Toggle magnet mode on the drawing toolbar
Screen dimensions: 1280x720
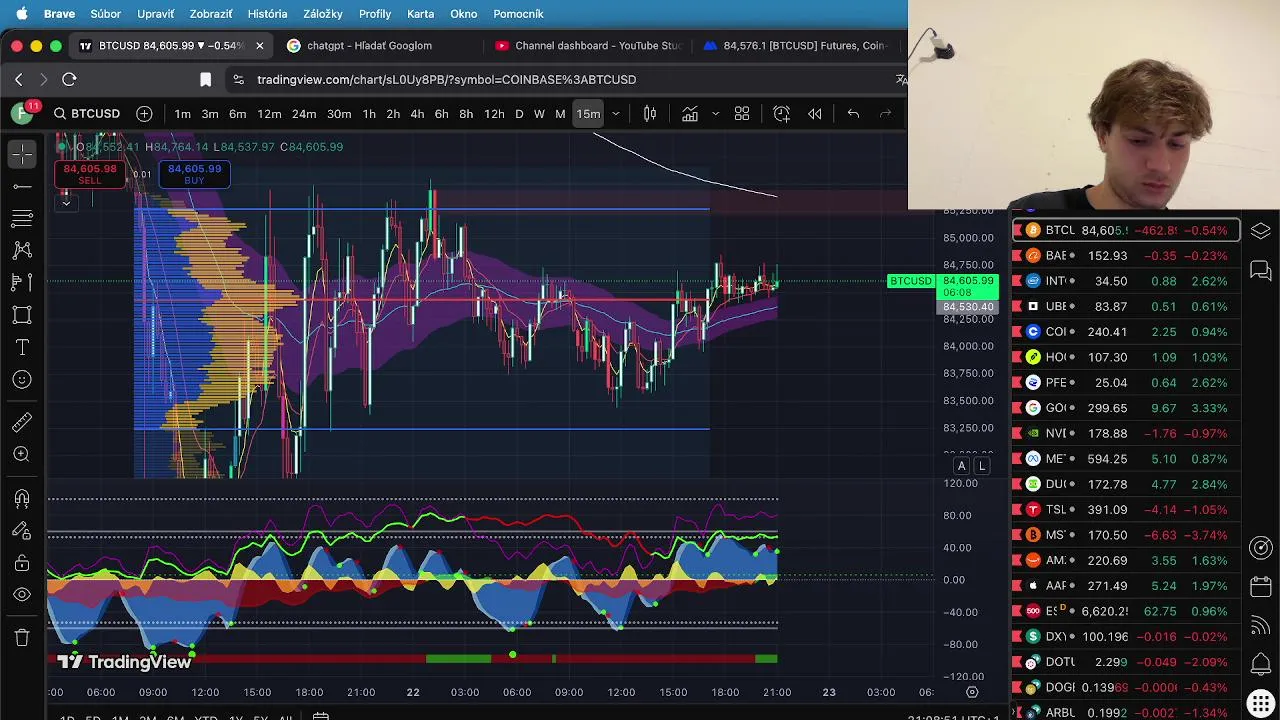pos(22,498)
